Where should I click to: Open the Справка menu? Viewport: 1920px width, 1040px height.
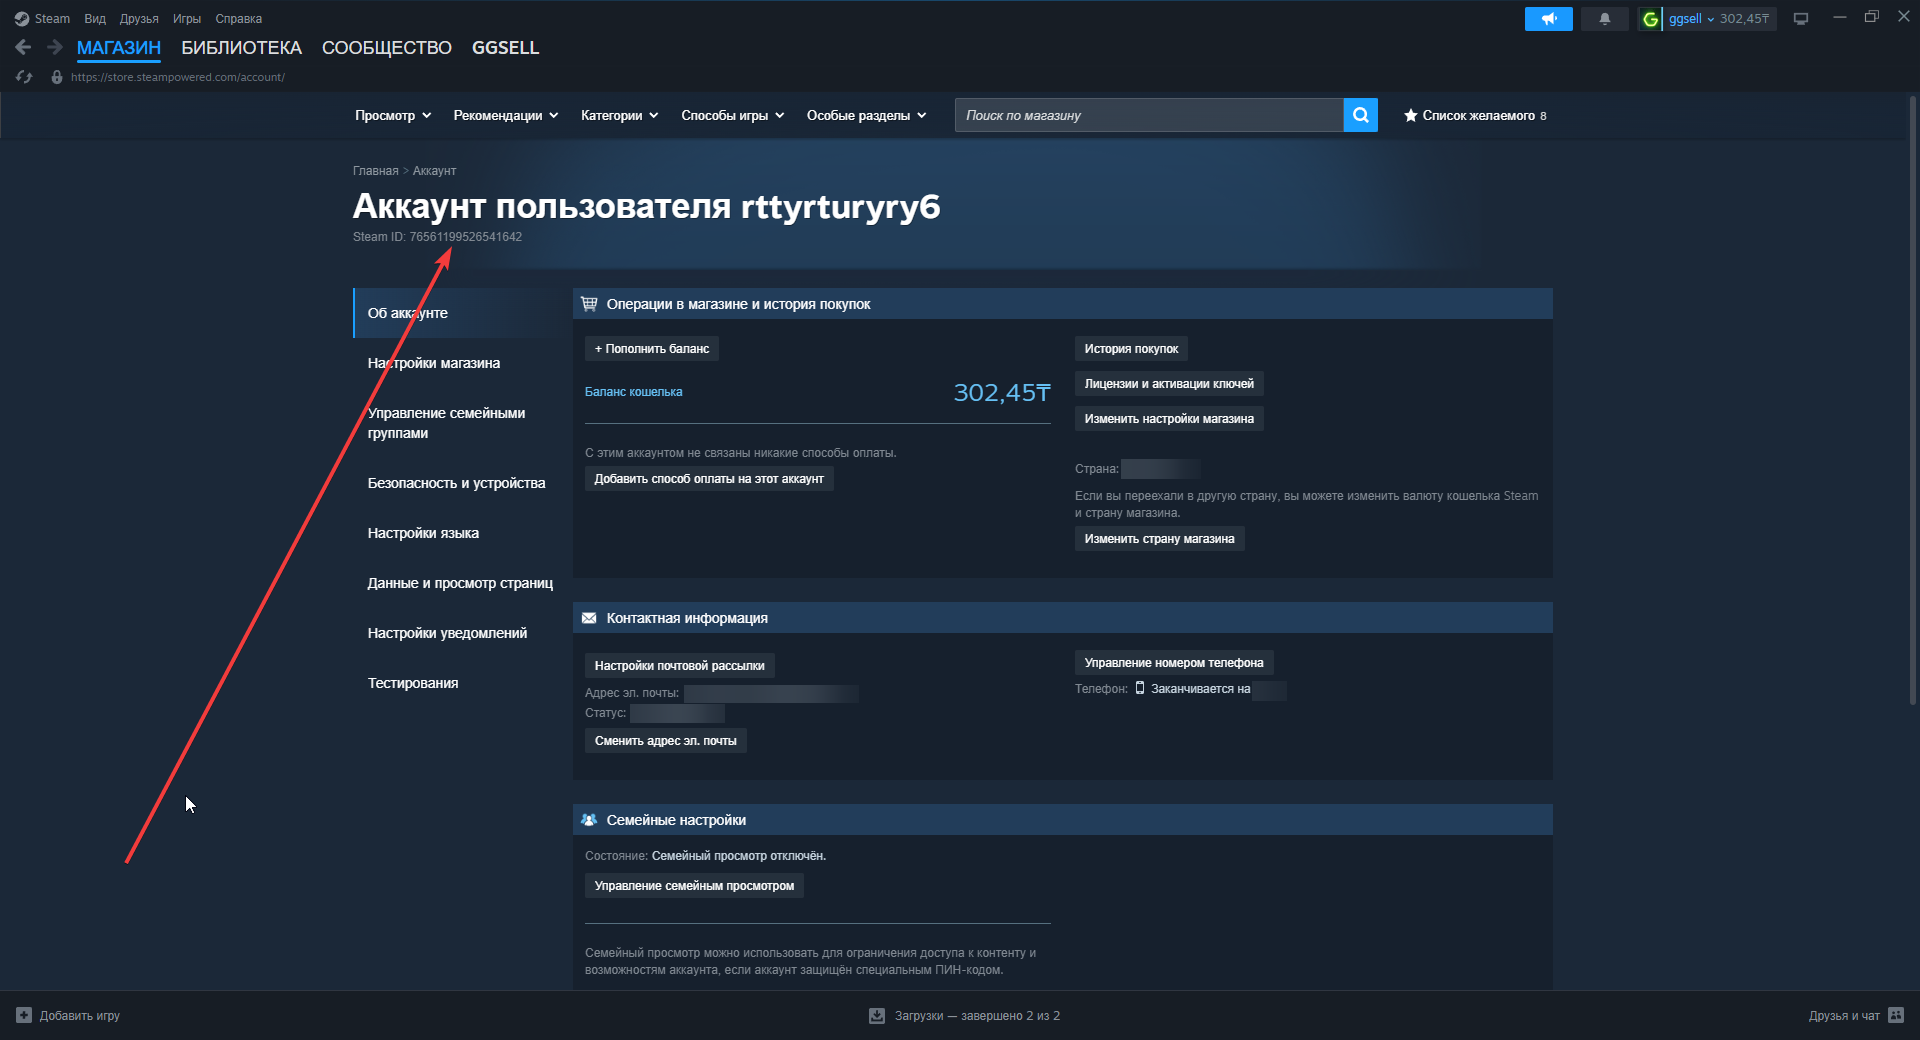[x=239, y=19]
